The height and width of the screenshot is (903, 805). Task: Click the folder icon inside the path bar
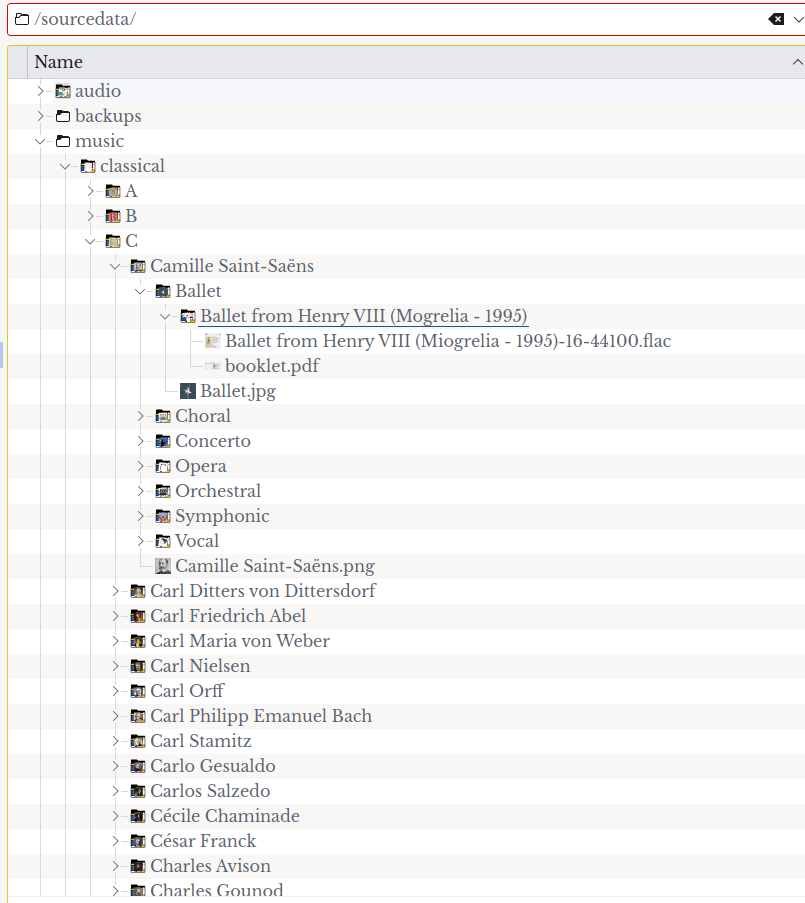coord(22,19)
